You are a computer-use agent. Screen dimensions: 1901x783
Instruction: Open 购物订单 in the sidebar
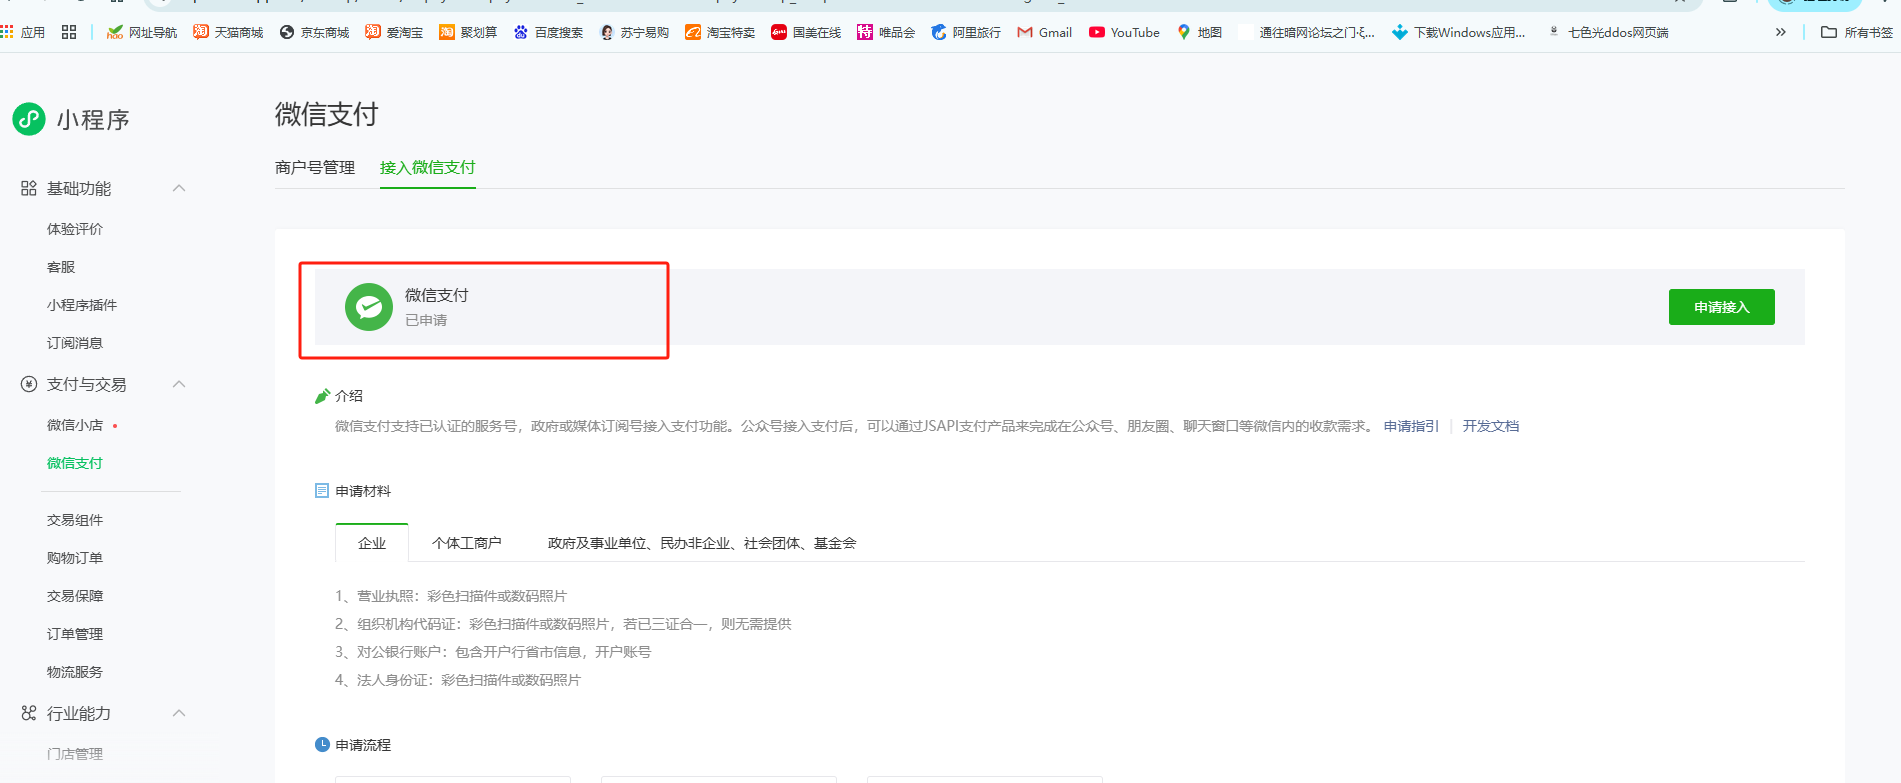coord(75,558)
